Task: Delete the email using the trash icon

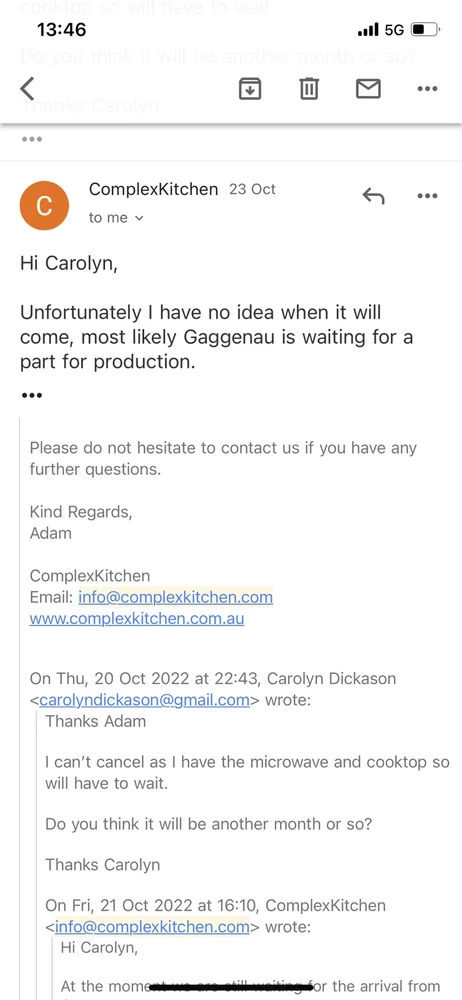Action: tap(309, 89)
